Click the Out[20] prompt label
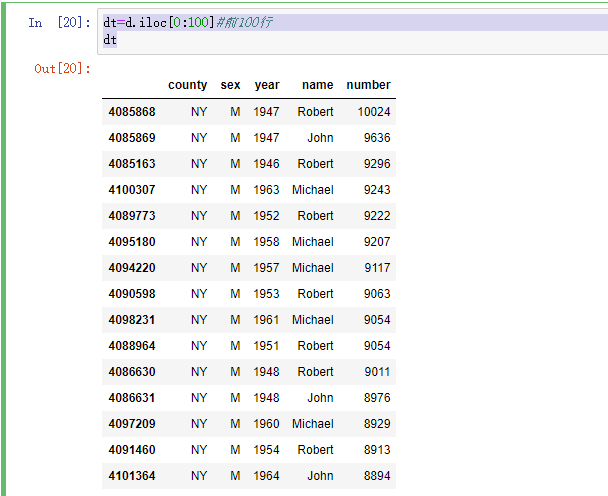608x496 pixels. pyautogui.click(x=62, y=69)
